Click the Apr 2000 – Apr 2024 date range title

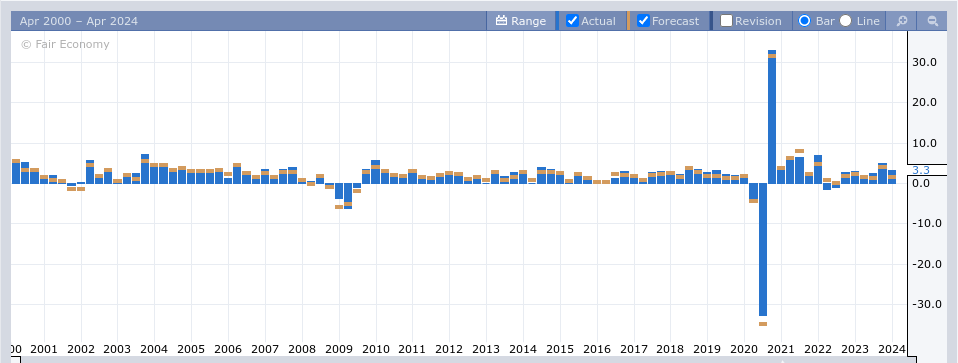tap(79, 21)
